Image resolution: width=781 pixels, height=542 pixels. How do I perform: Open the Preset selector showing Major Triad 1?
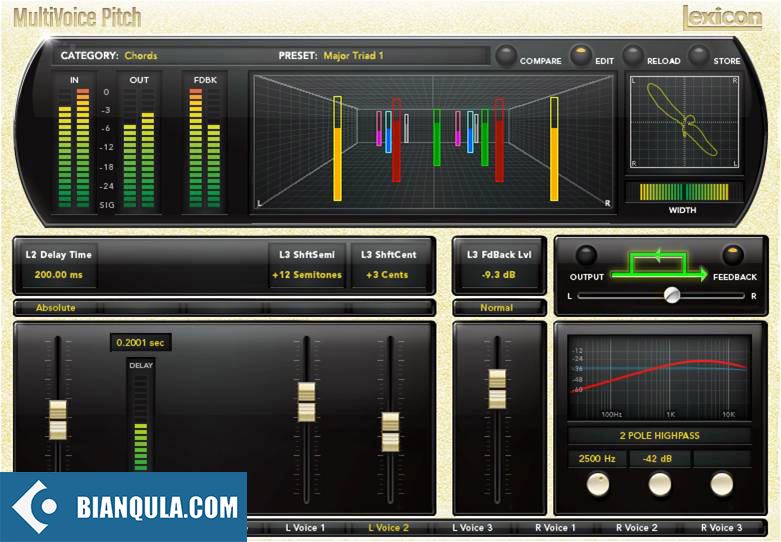[354, 56]
